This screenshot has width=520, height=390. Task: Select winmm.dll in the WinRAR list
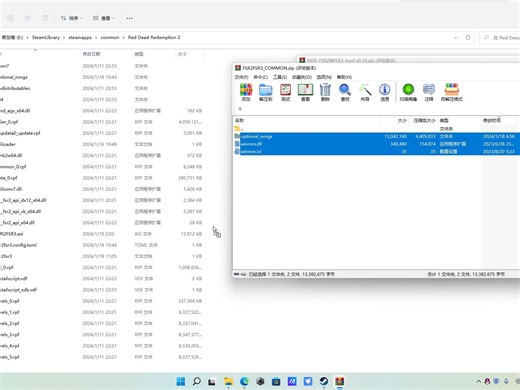pyautogui.click(x=376, y=144)
